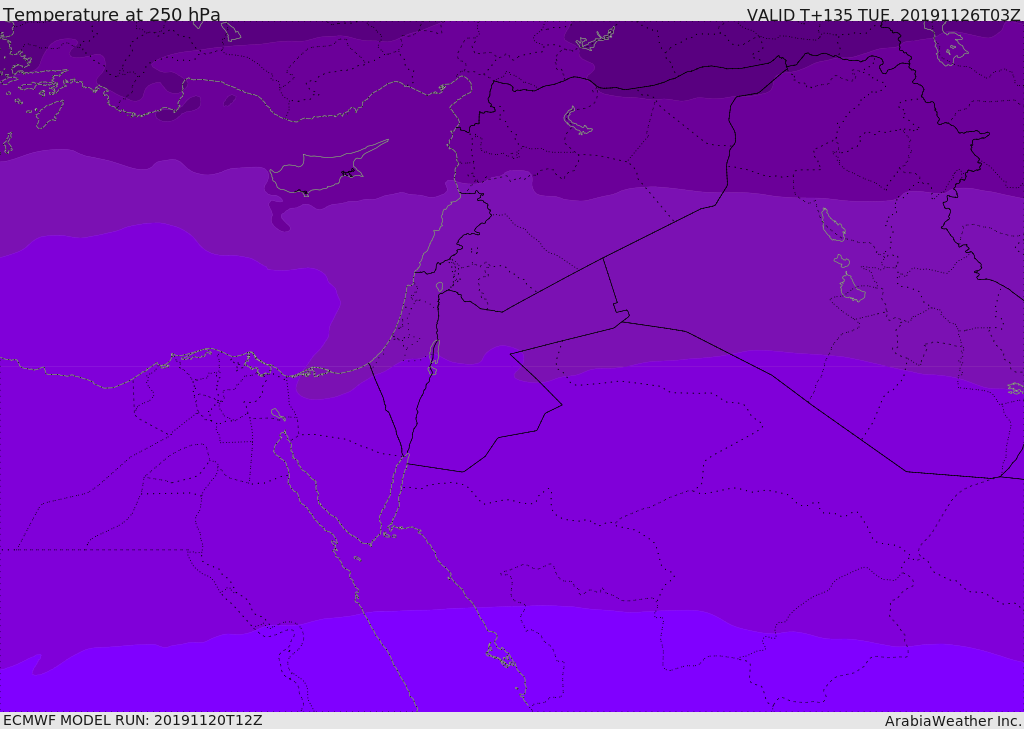Click the 'ArabiaWeather Inc' credit text
1024x729 pixels.
pyautogui.click(x=953, y=721)
